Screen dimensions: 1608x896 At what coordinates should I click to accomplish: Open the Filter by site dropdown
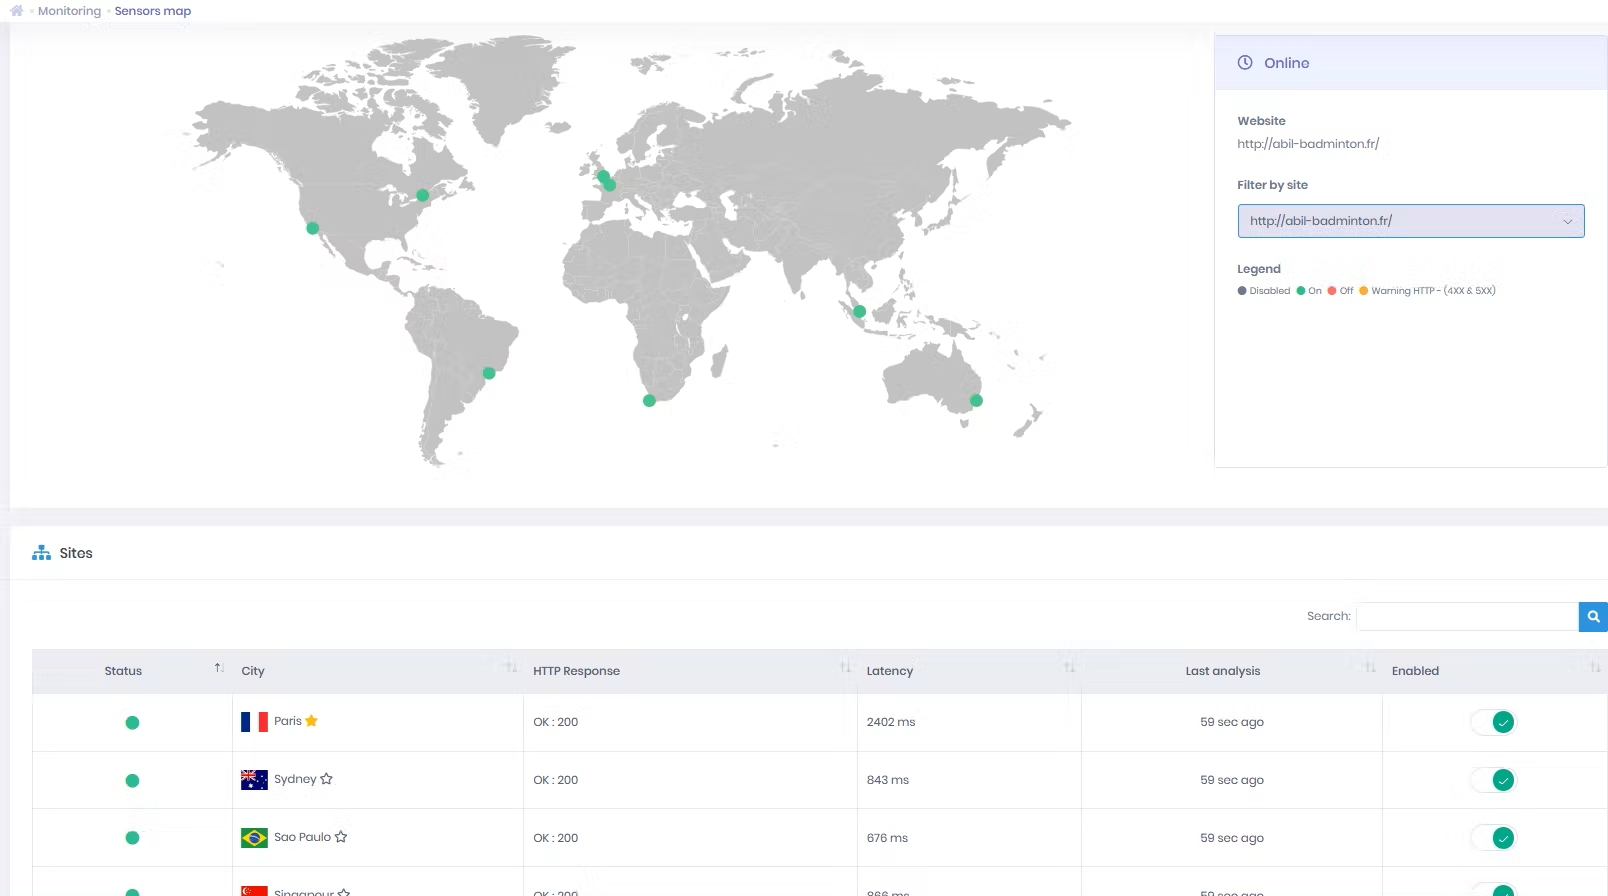(1410, 221)
